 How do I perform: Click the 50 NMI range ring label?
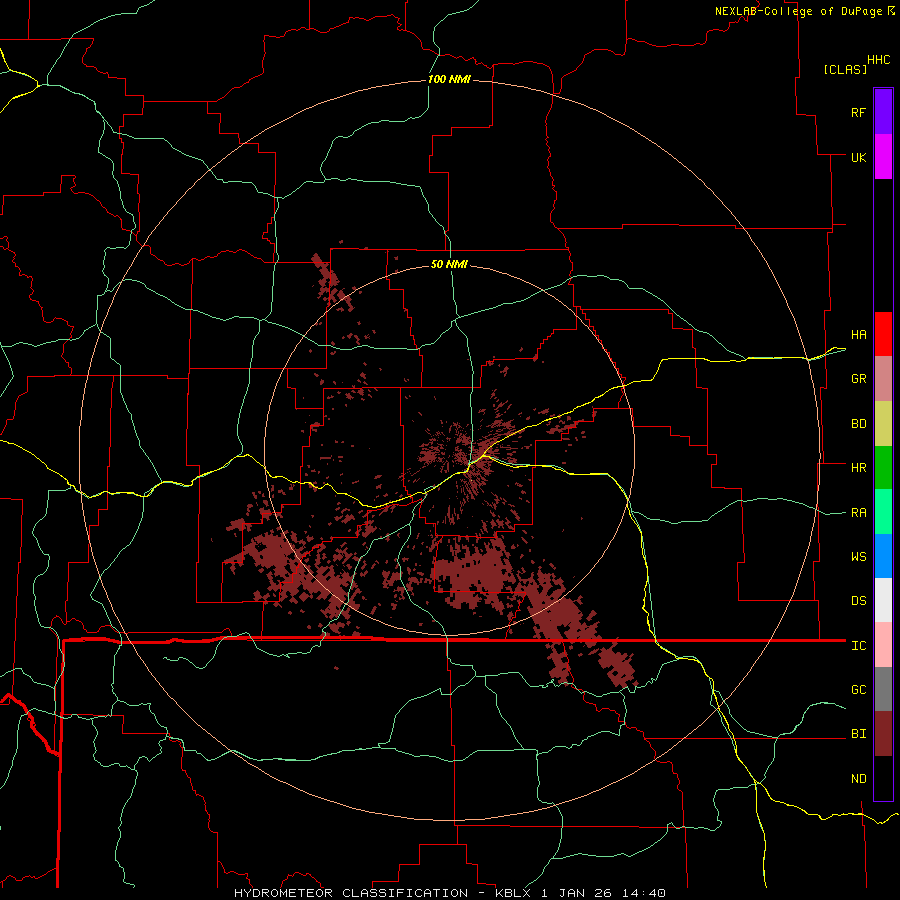pos(449,264)
